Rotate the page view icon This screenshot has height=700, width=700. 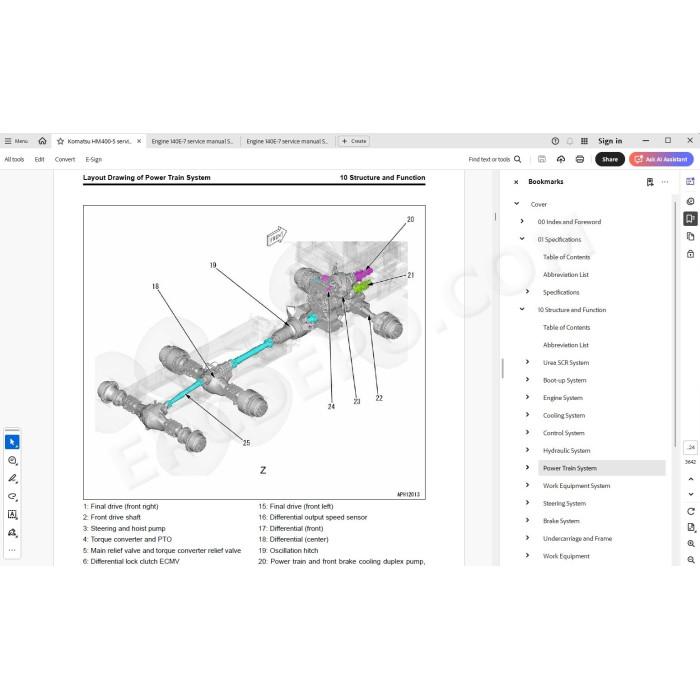tap(691, 511)
